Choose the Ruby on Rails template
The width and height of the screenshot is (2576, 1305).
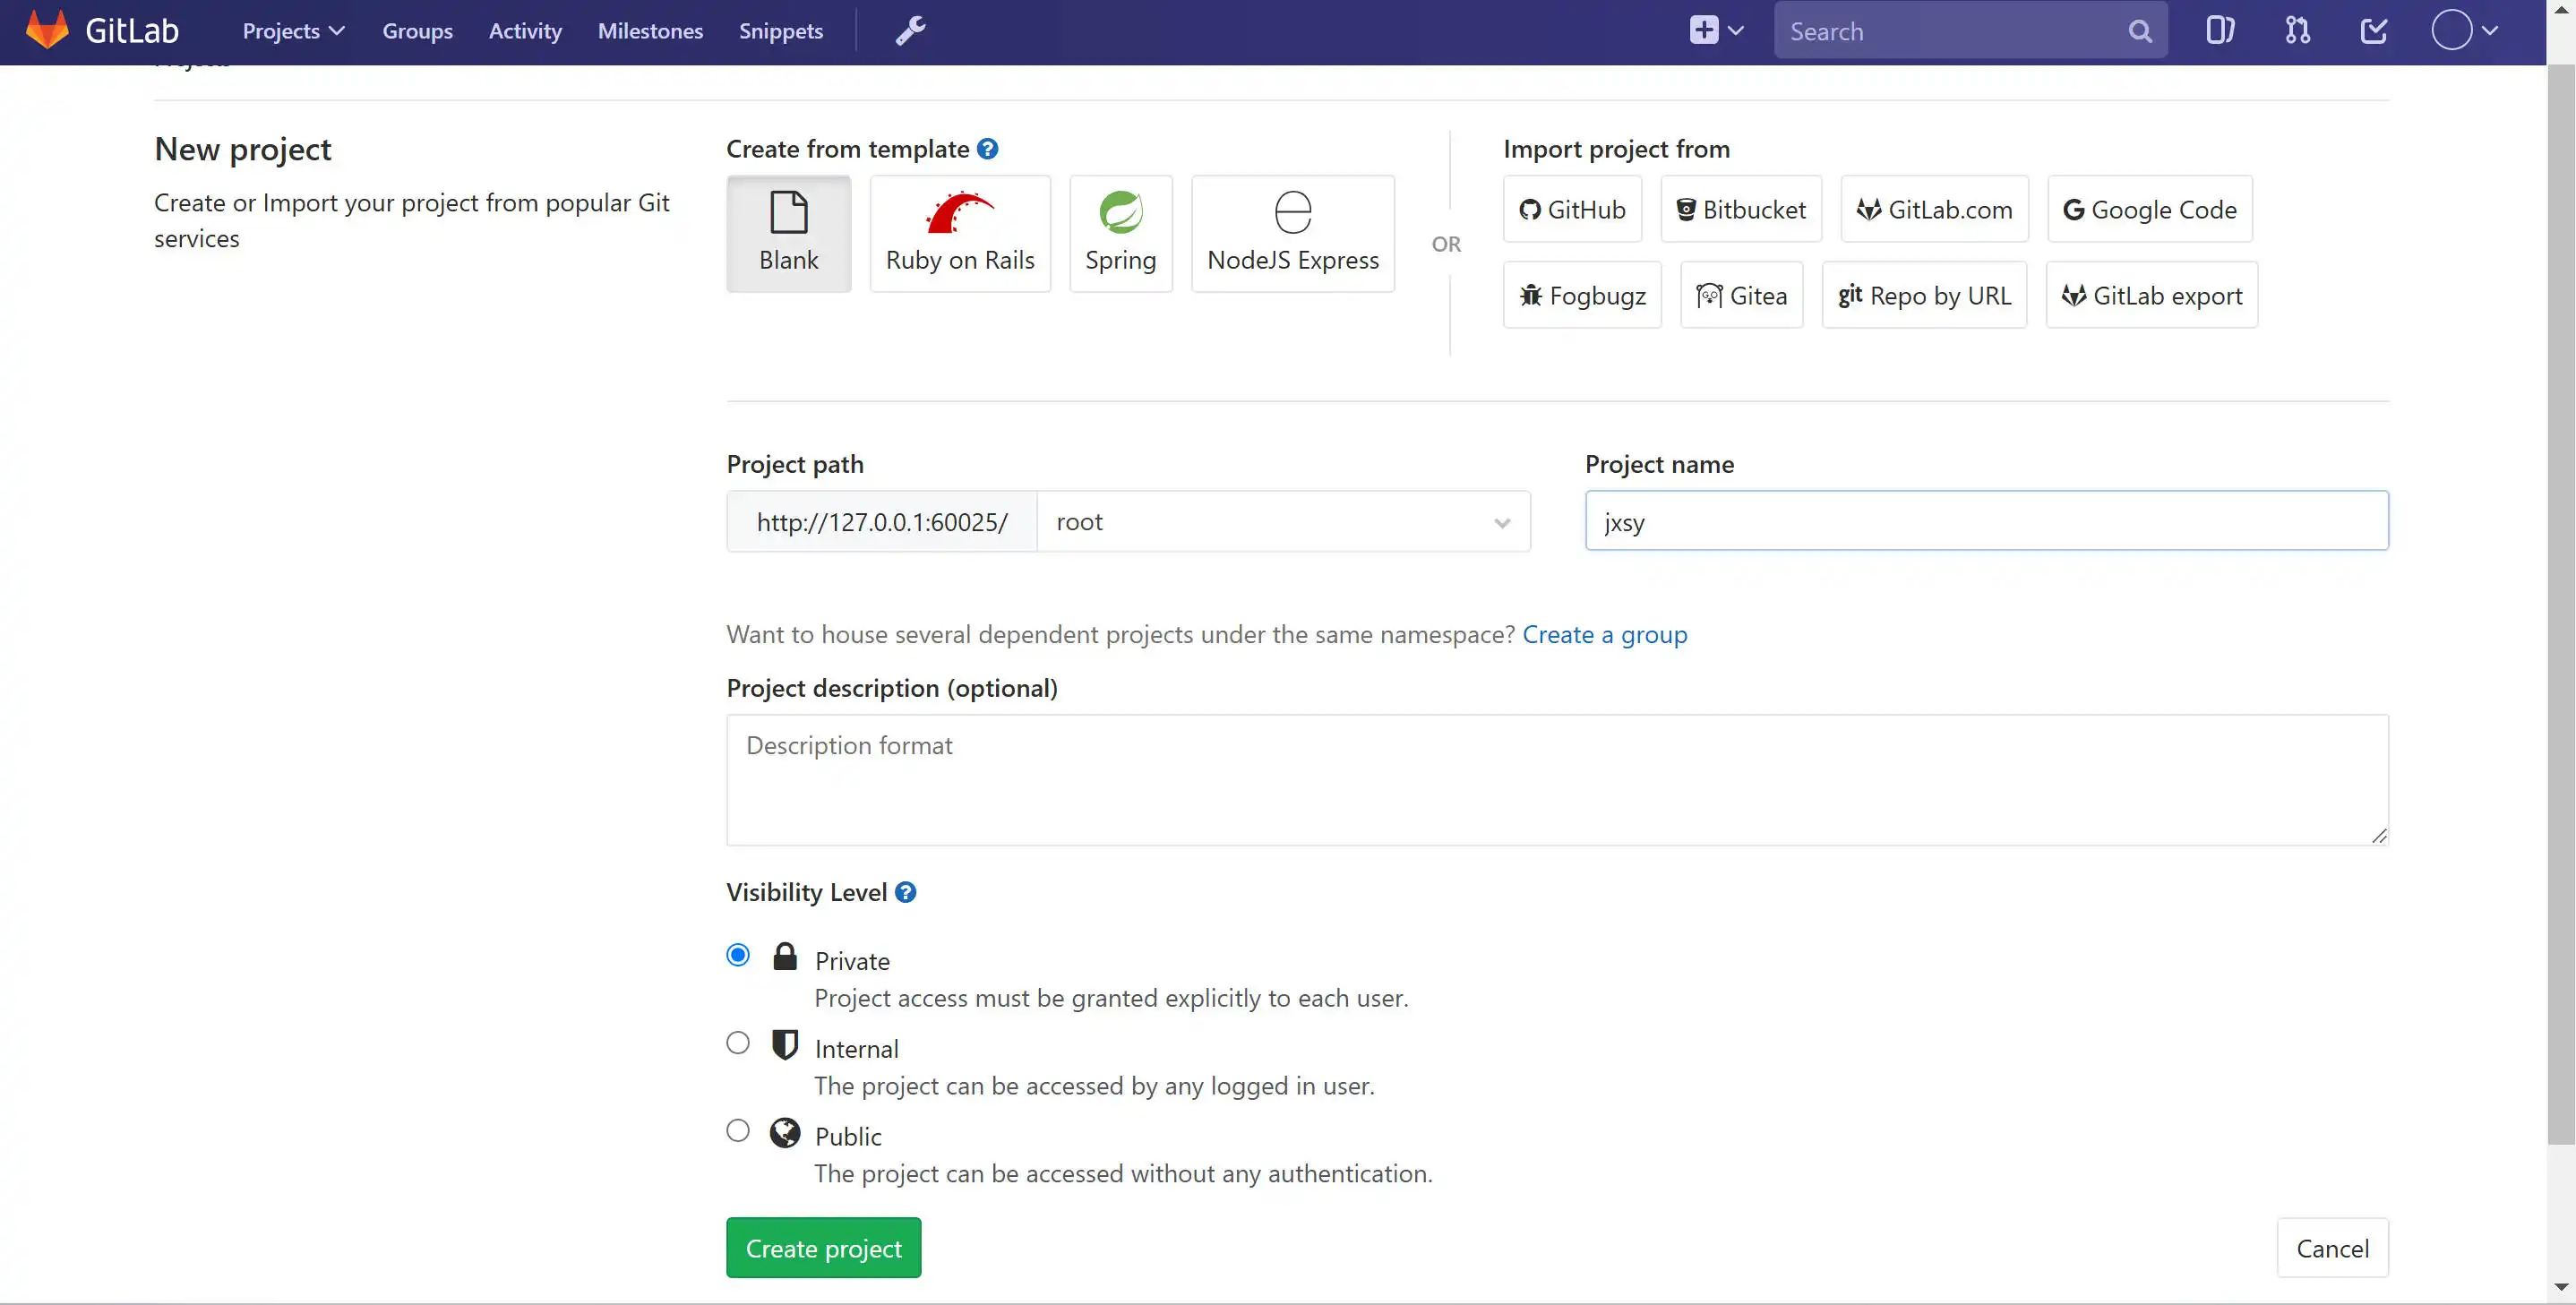(960, 234)
